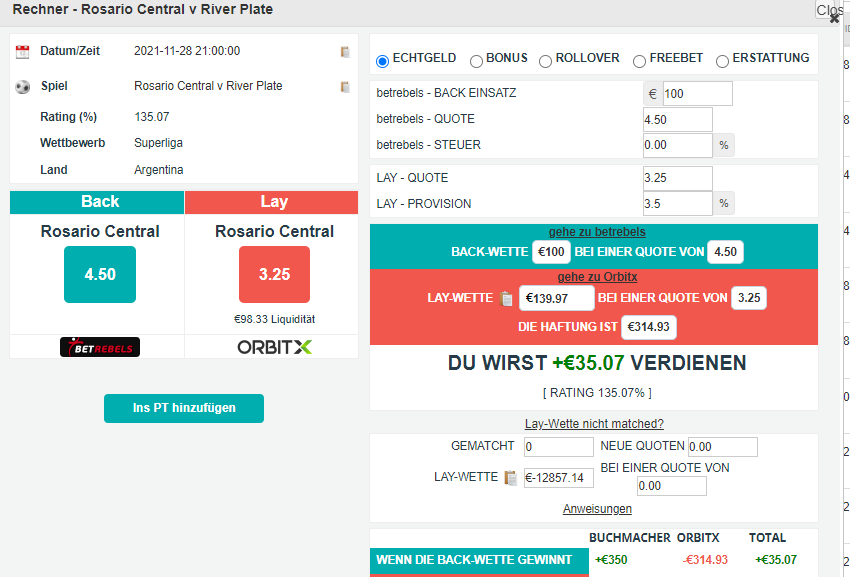
Task: Copy the Spiel match name clipboard icon
Action: (x=345, y=87)
